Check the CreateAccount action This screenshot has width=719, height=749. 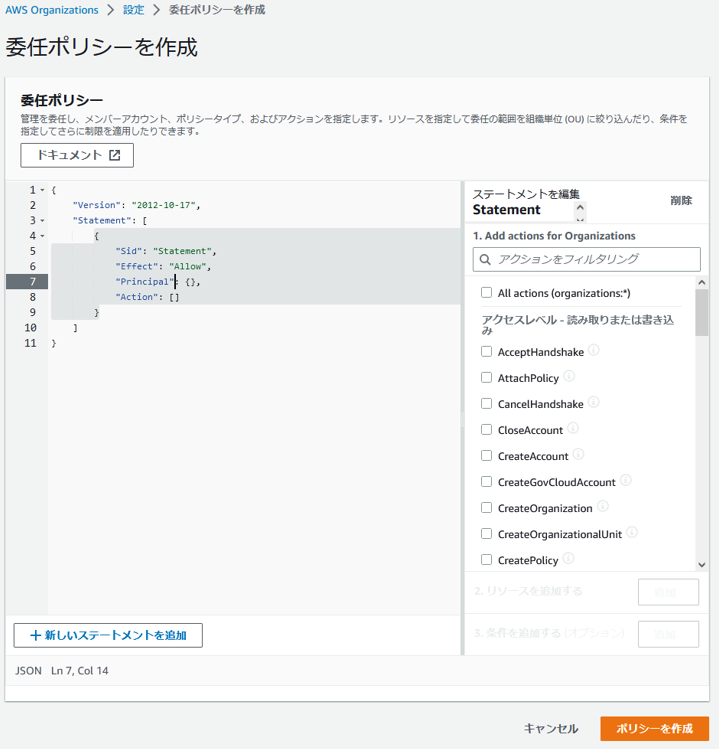(x=486, y=456)
